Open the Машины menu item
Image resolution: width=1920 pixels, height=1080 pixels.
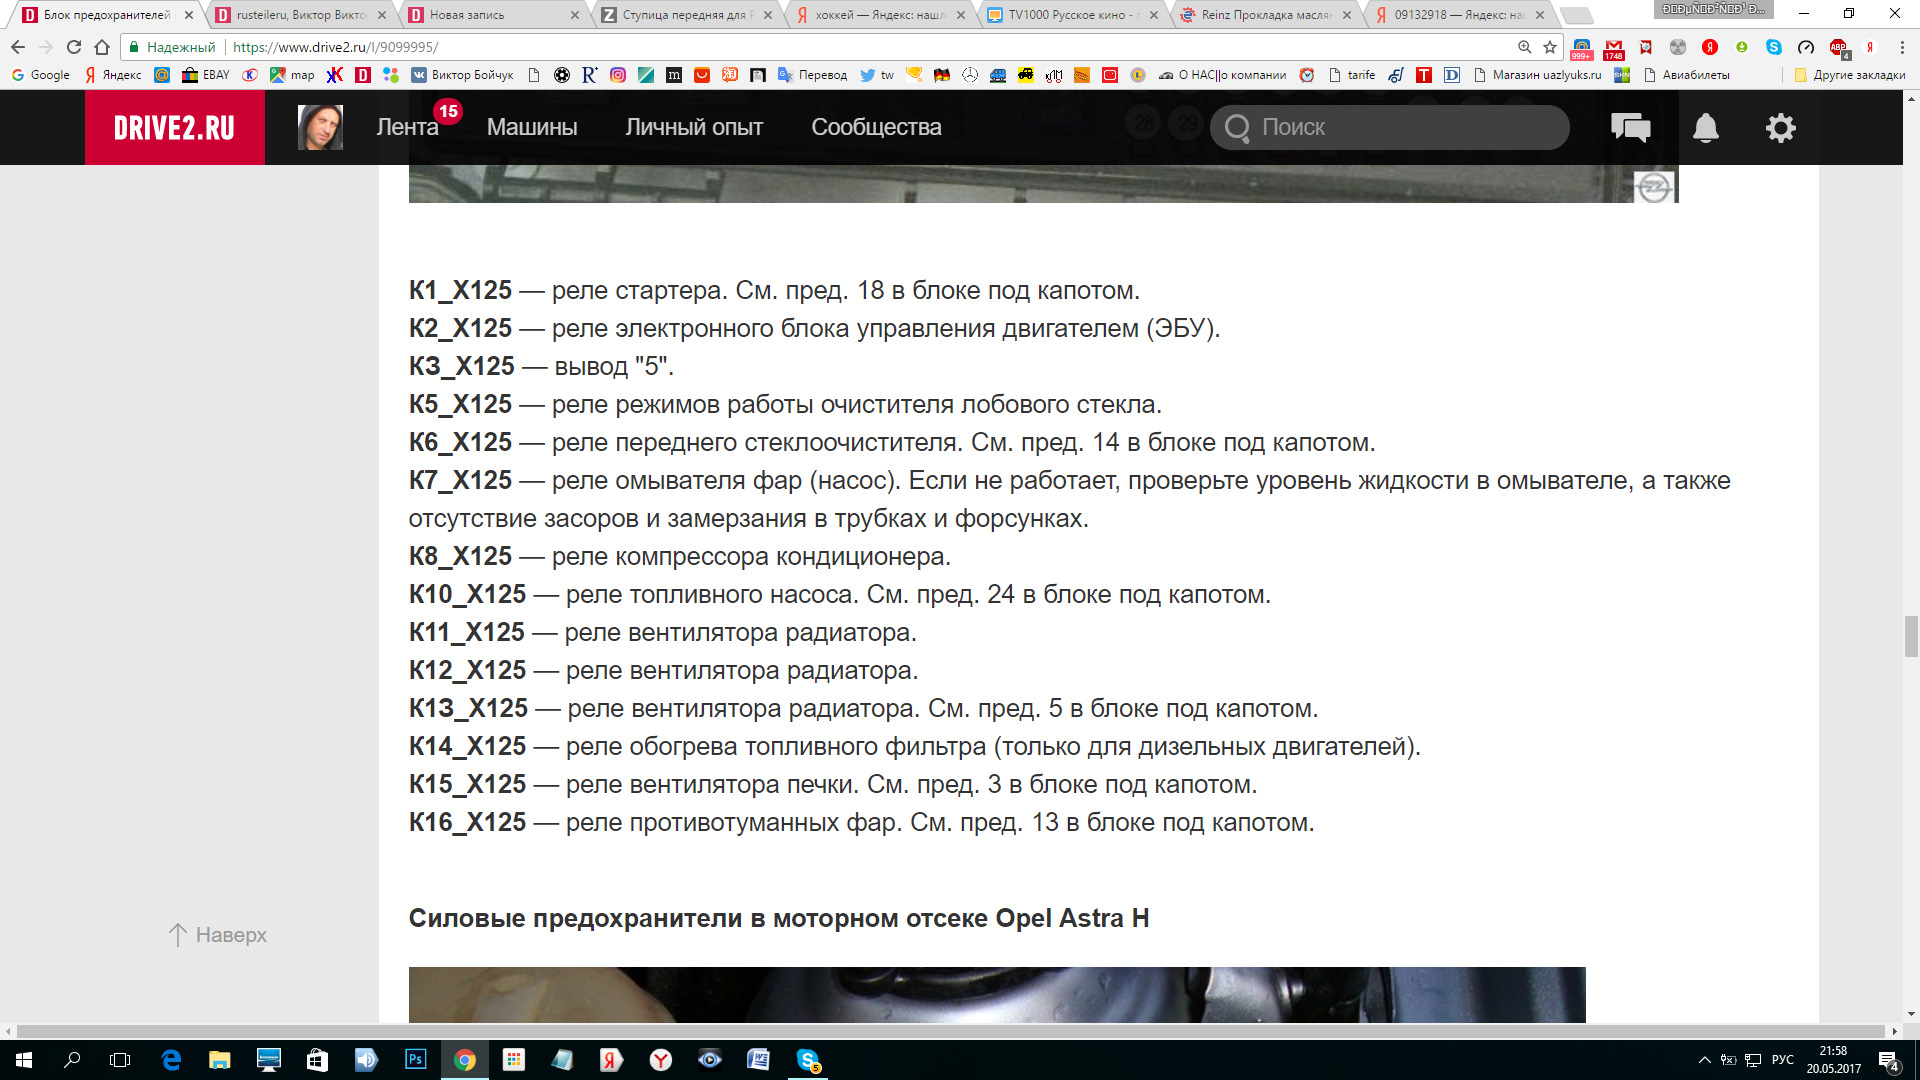click(531, 128)
